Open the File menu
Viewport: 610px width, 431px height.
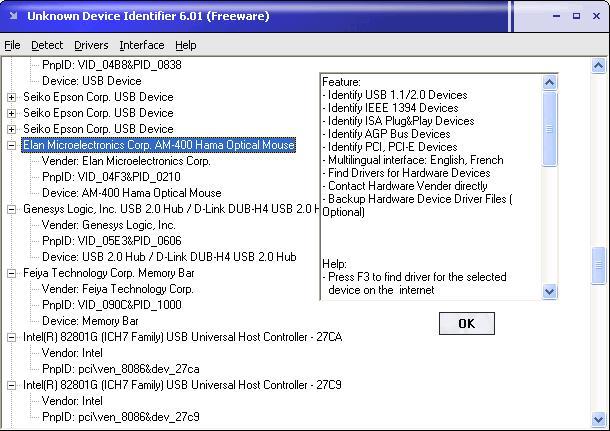click(x=12, y=45)
